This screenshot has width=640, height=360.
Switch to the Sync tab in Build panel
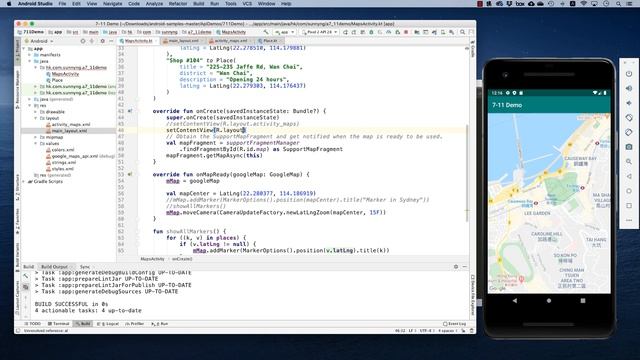pos(84,267)
